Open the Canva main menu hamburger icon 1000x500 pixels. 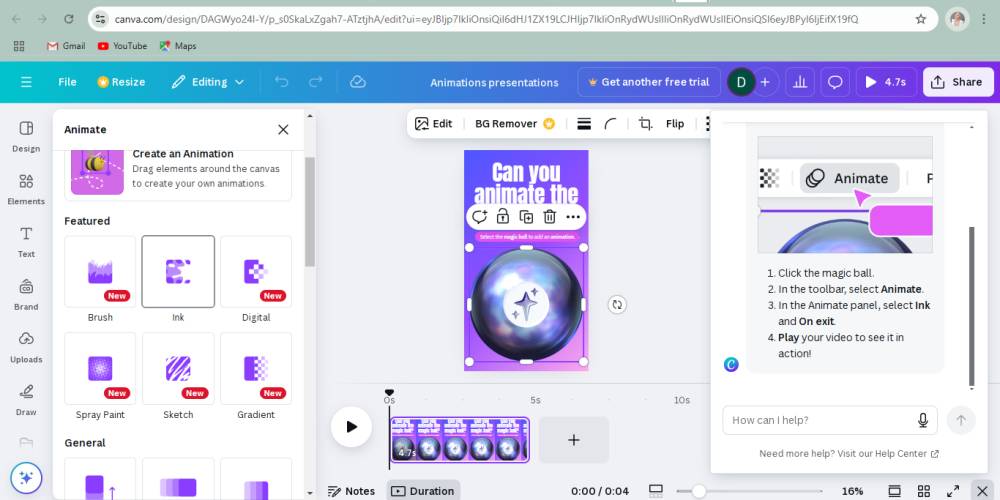pos(26,82)
